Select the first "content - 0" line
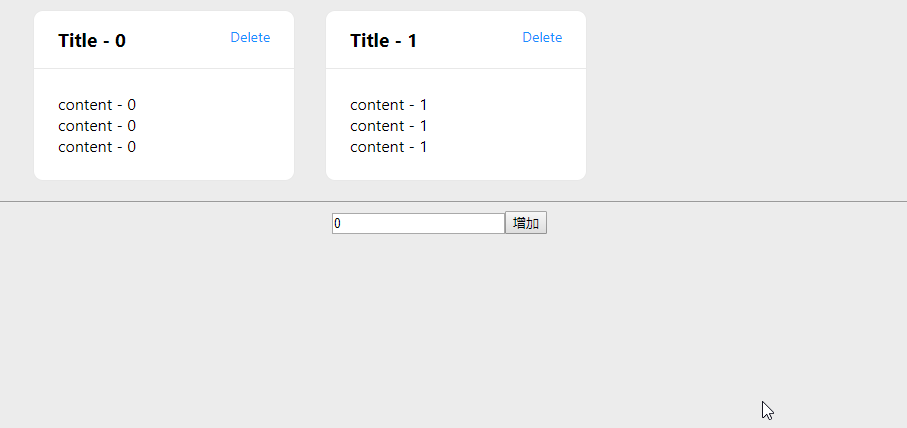 [x=97, y=105]
